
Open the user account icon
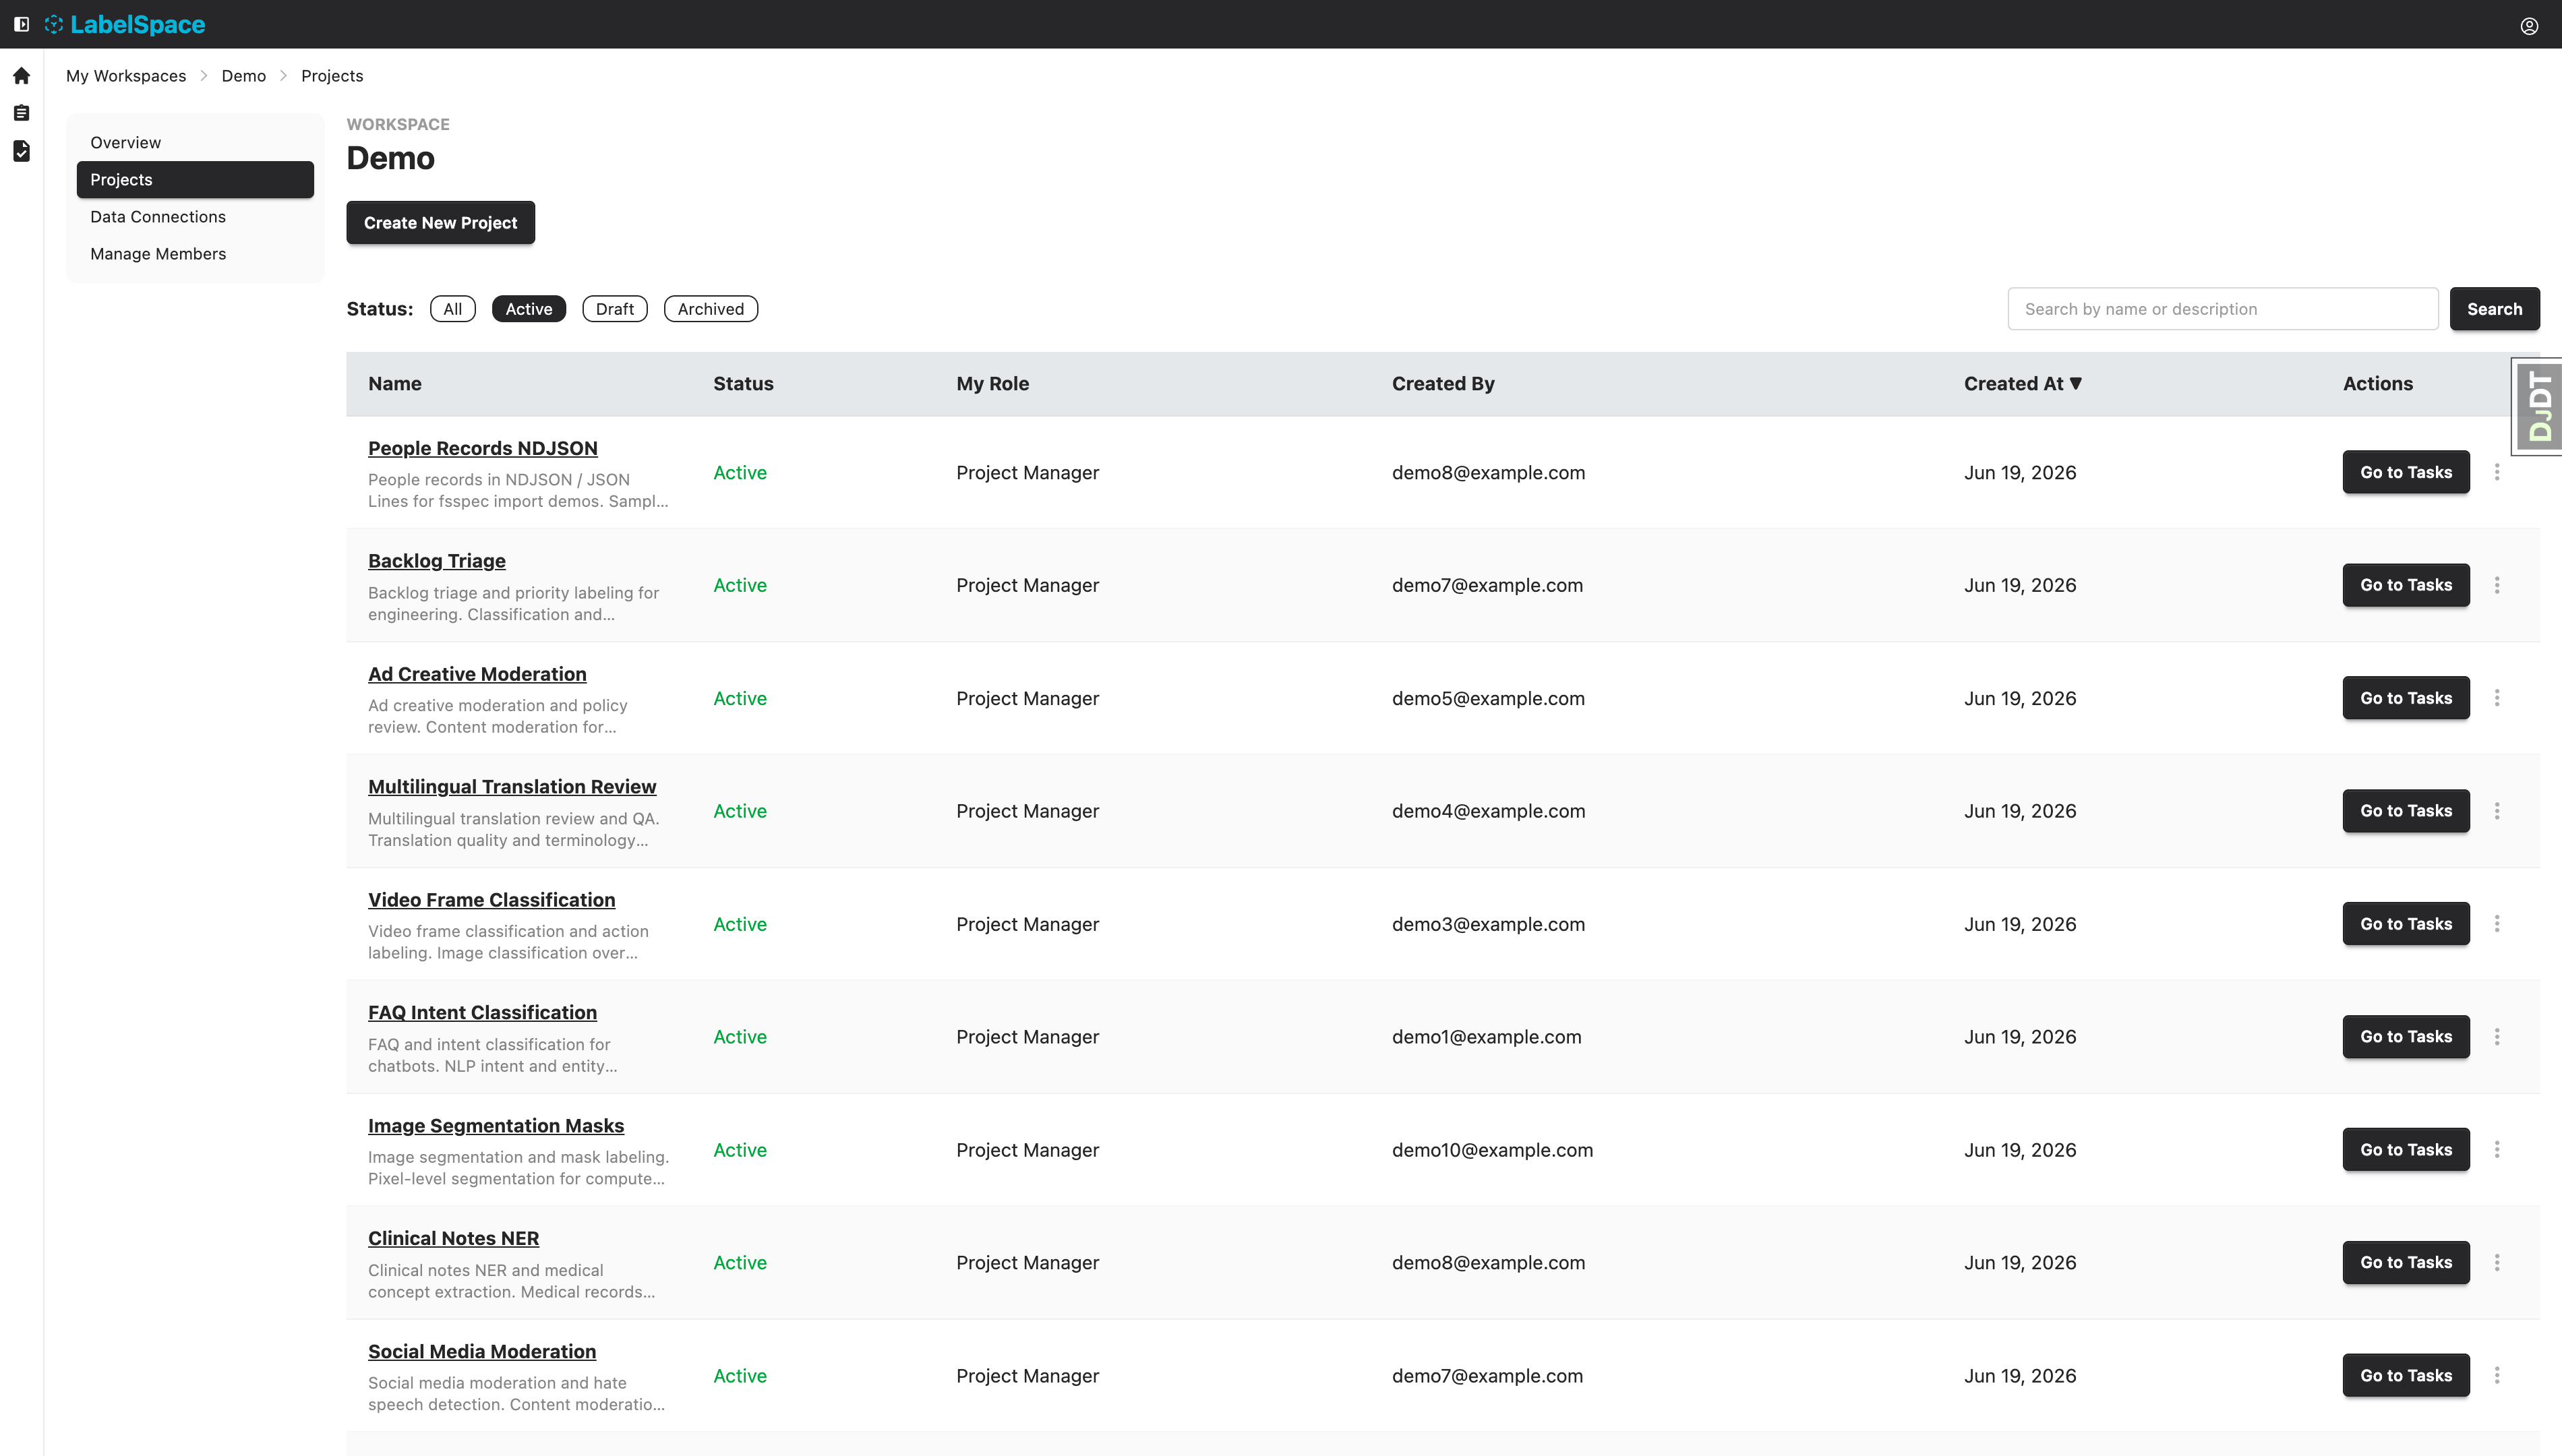click(x=2529, y=25)
